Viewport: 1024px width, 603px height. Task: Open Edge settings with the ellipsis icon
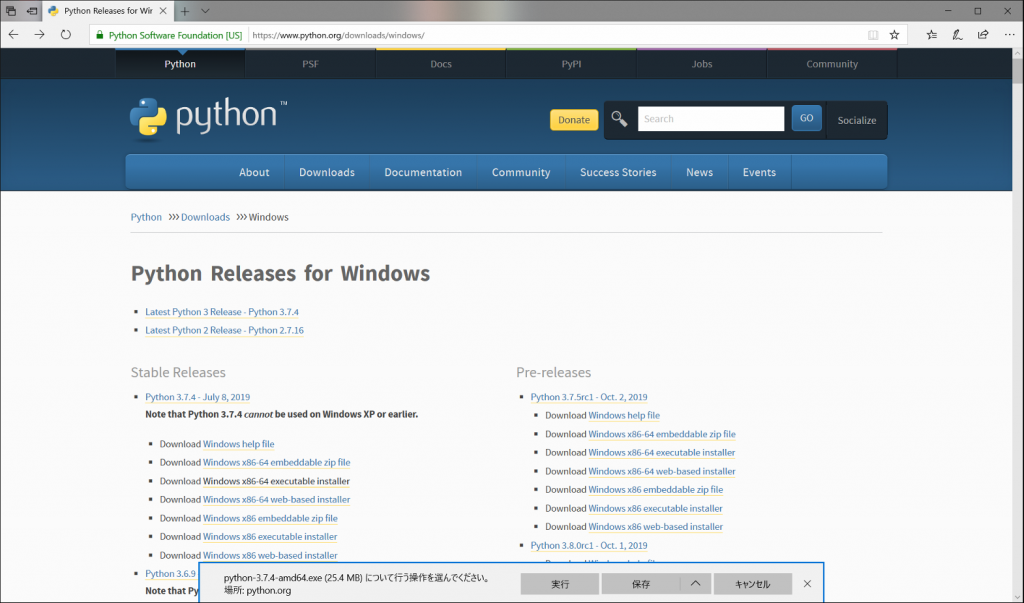1010,33
